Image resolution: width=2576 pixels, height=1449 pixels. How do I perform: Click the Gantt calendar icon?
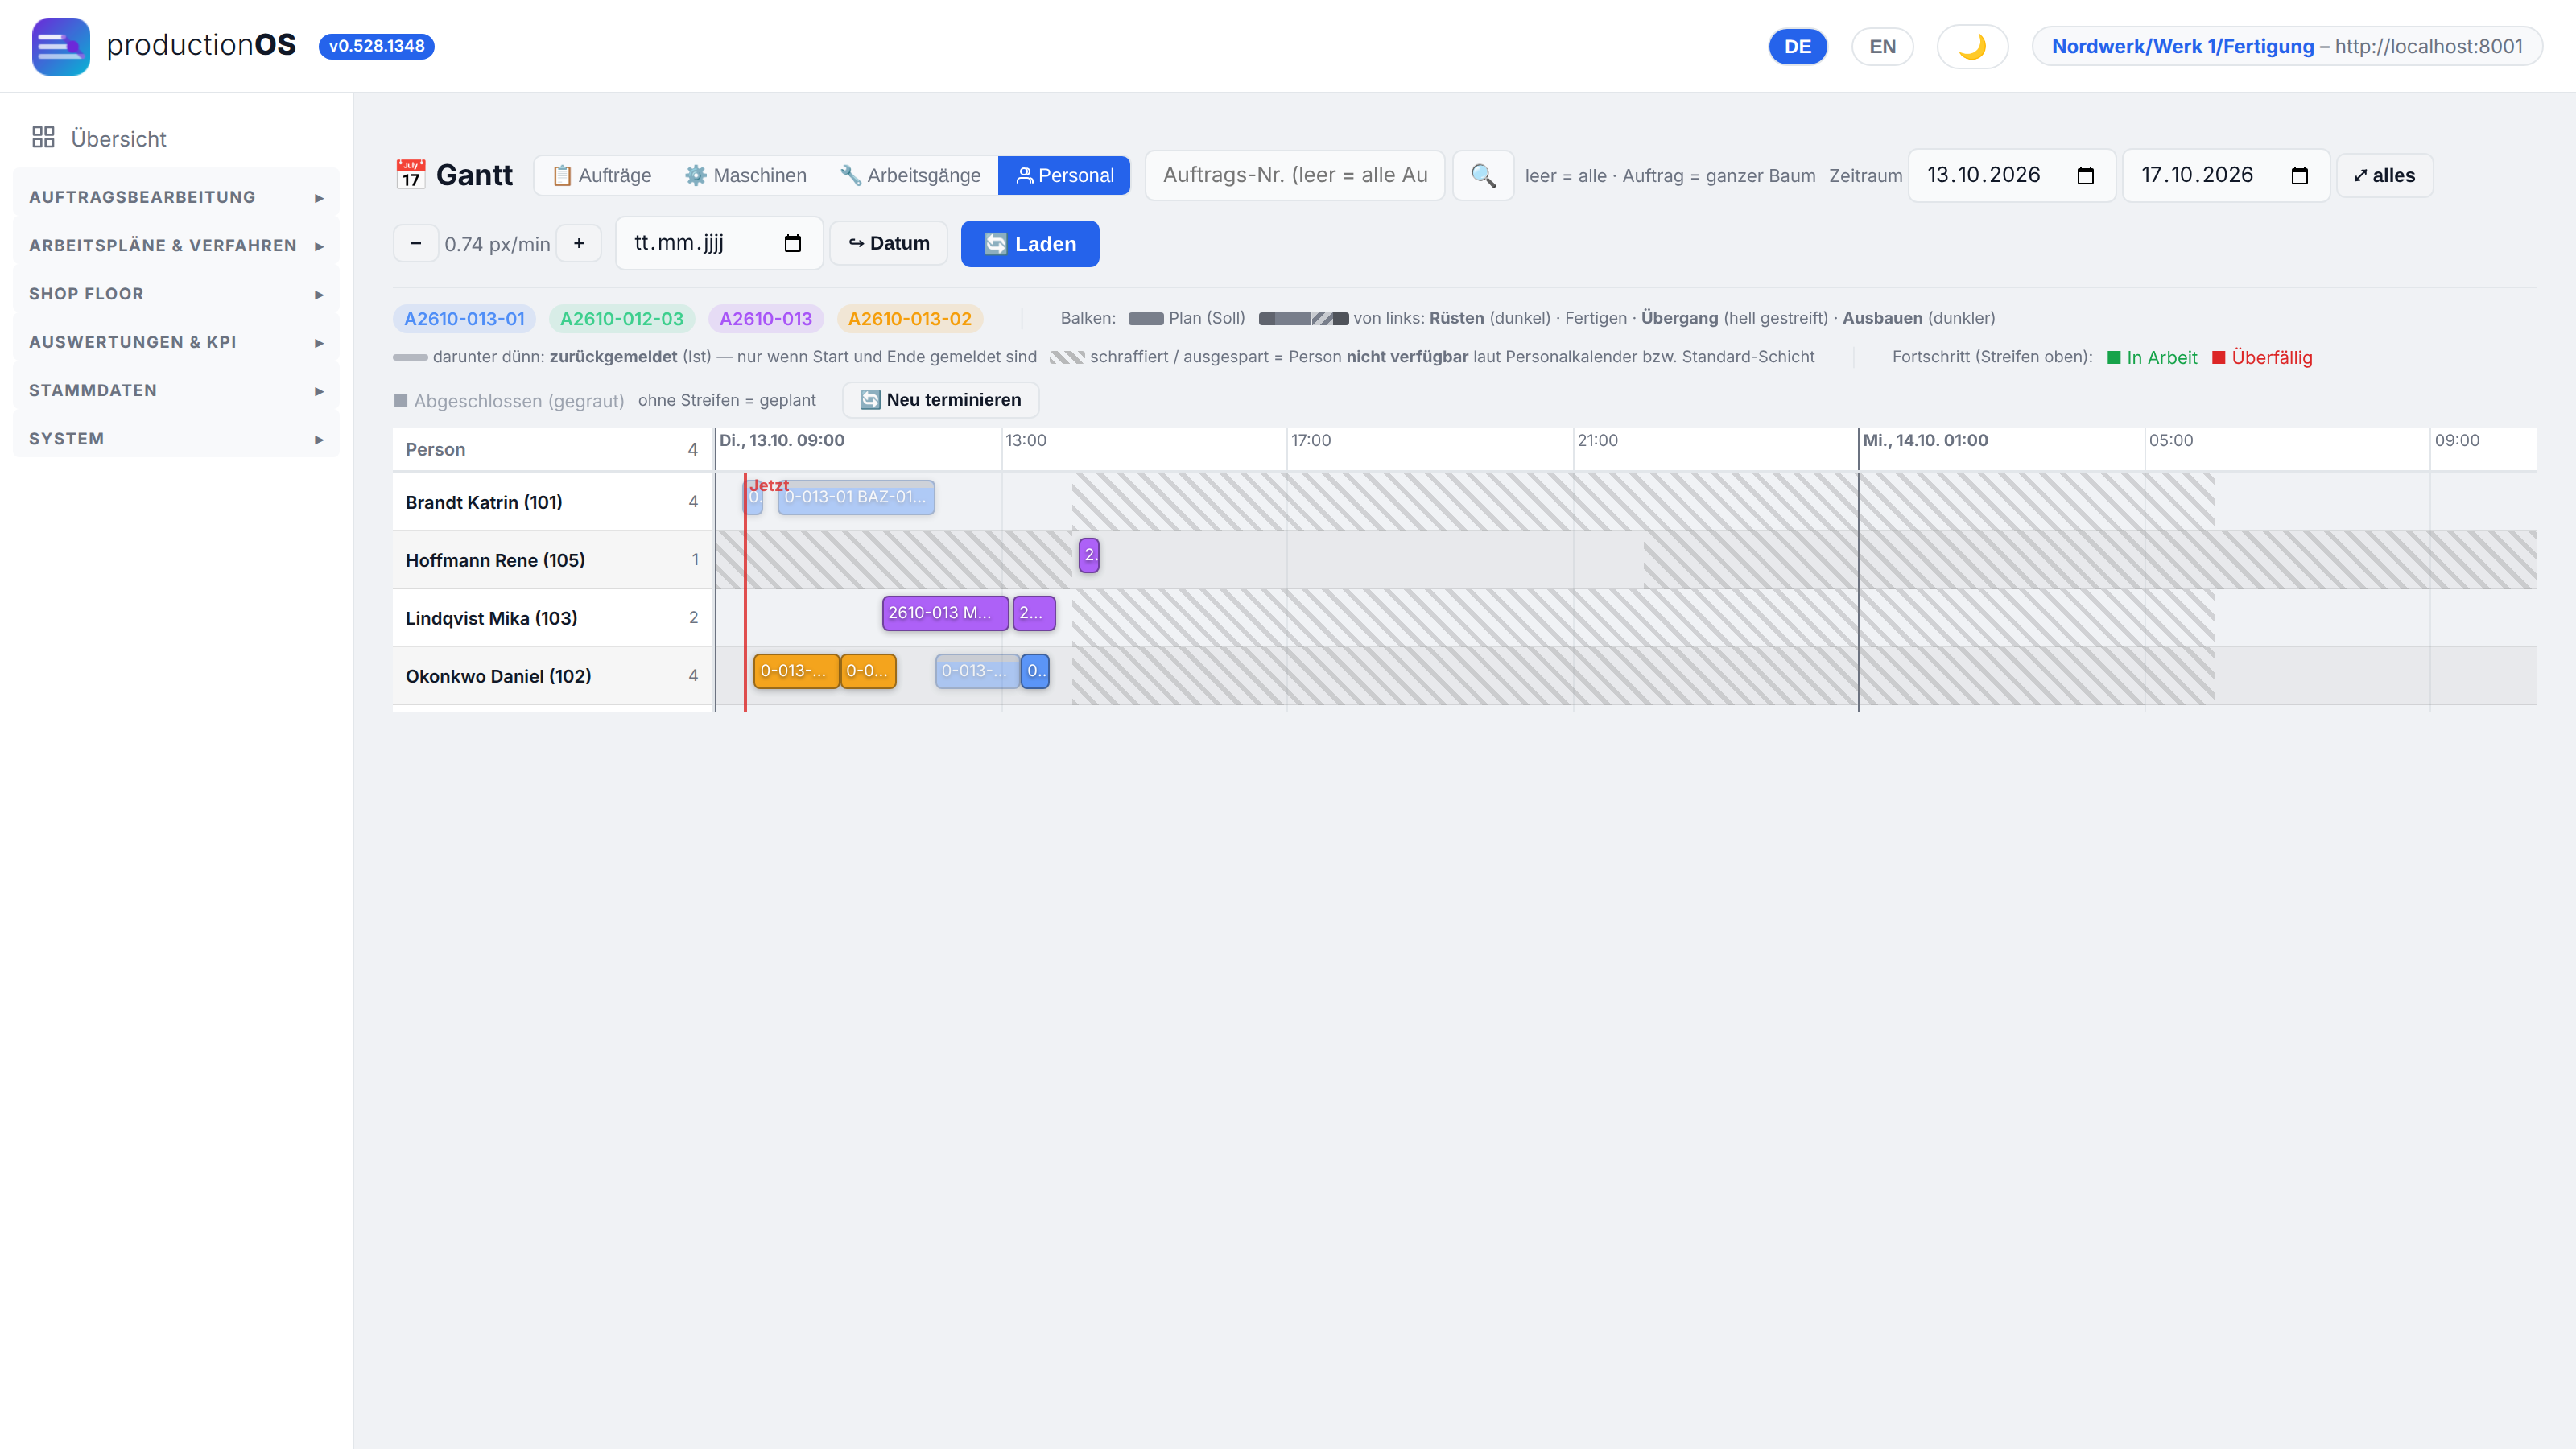pyautogui.click(x=410, y=175)
